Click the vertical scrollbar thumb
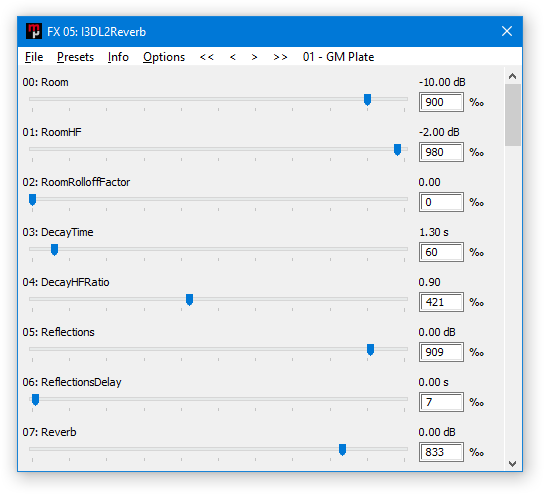Viewport: 544px width, 494px height. pyautogui.click(x=513, y=115)
